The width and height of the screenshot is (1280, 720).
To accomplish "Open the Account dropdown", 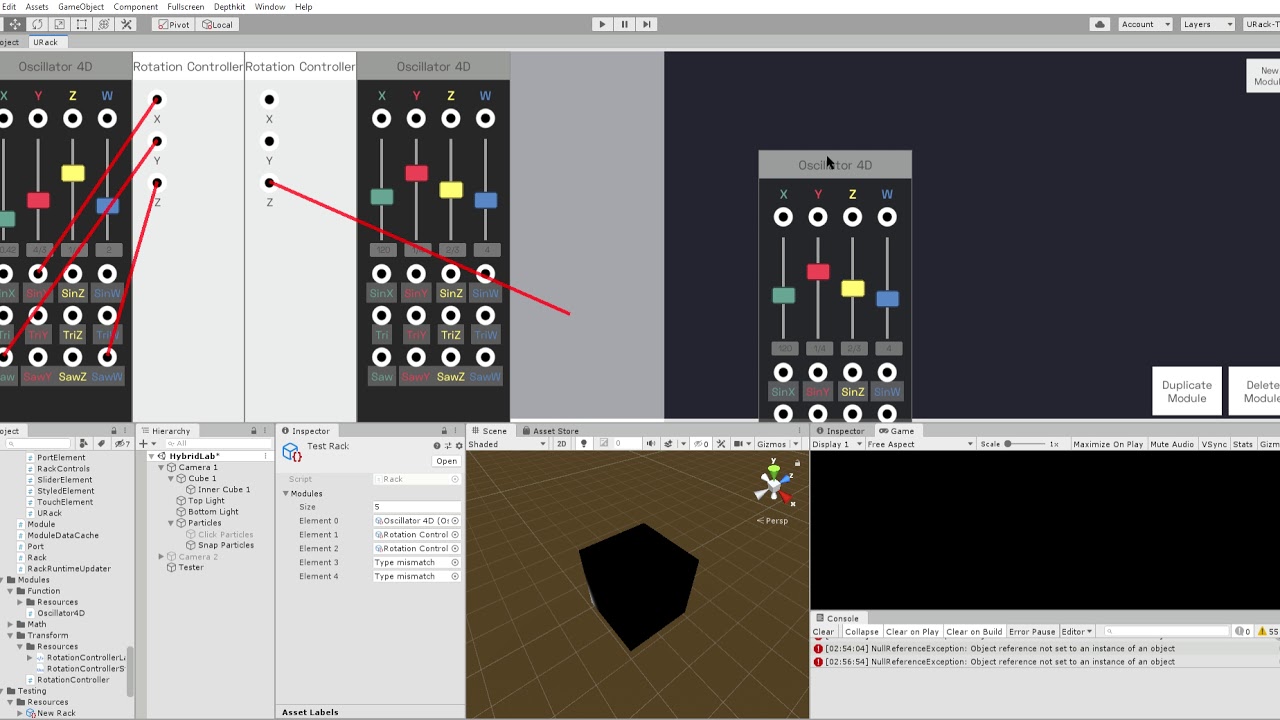I will pos(1144,24).
